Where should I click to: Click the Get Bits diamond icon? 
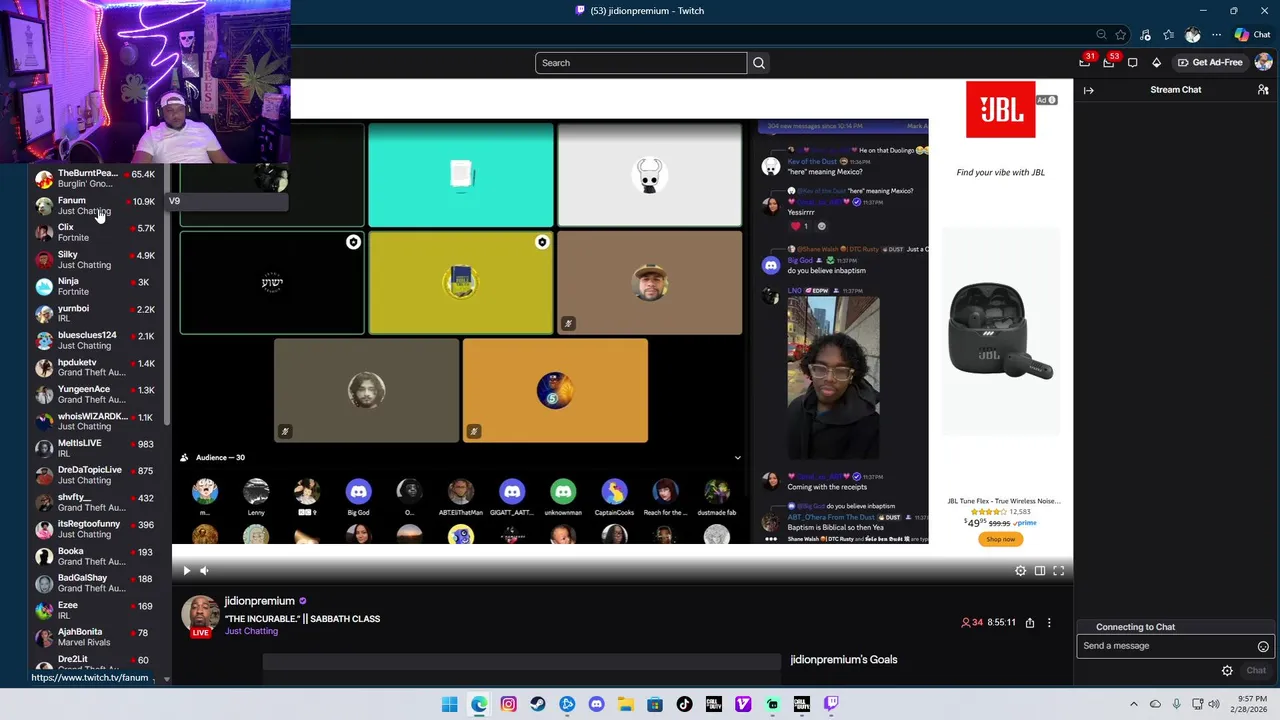click(x=1157, y=62)
